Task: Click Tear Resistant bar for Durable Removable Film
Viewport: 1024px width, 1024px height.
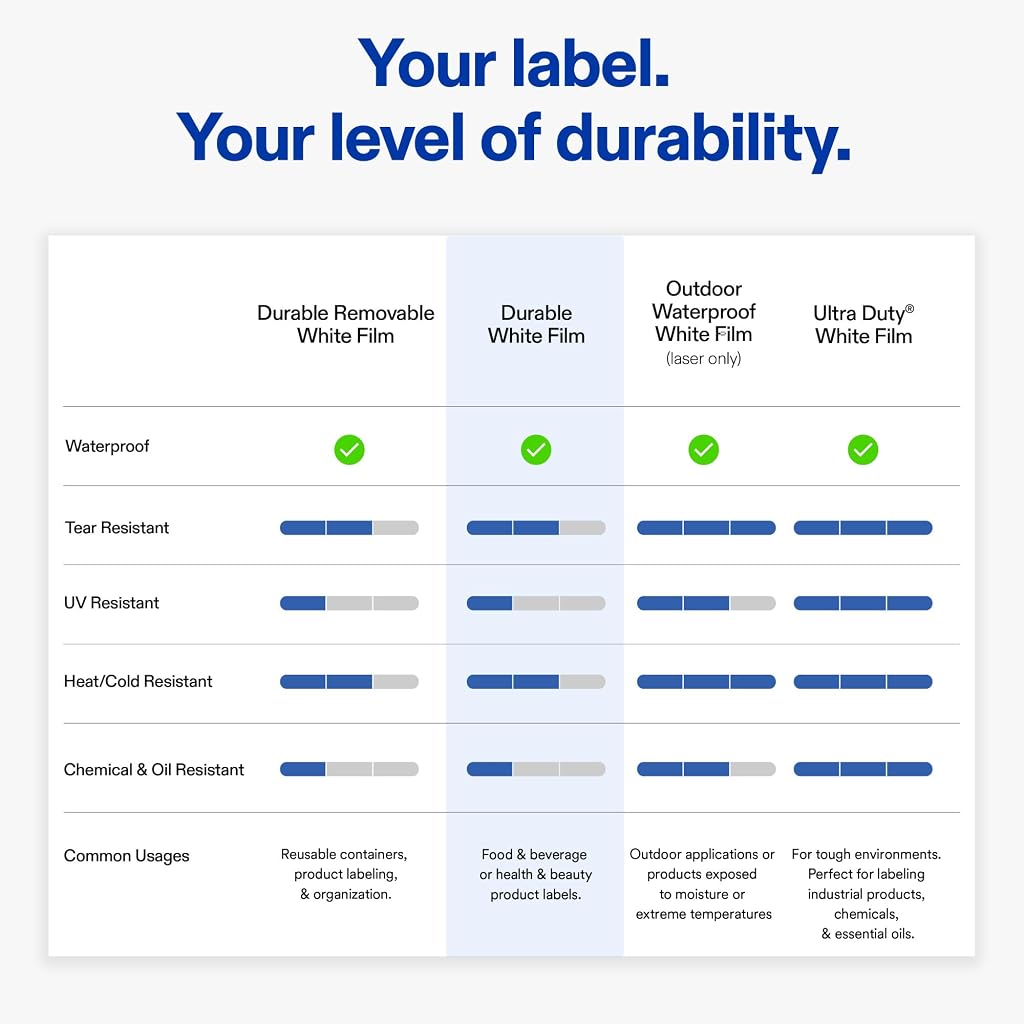Action: pos(349,528)
